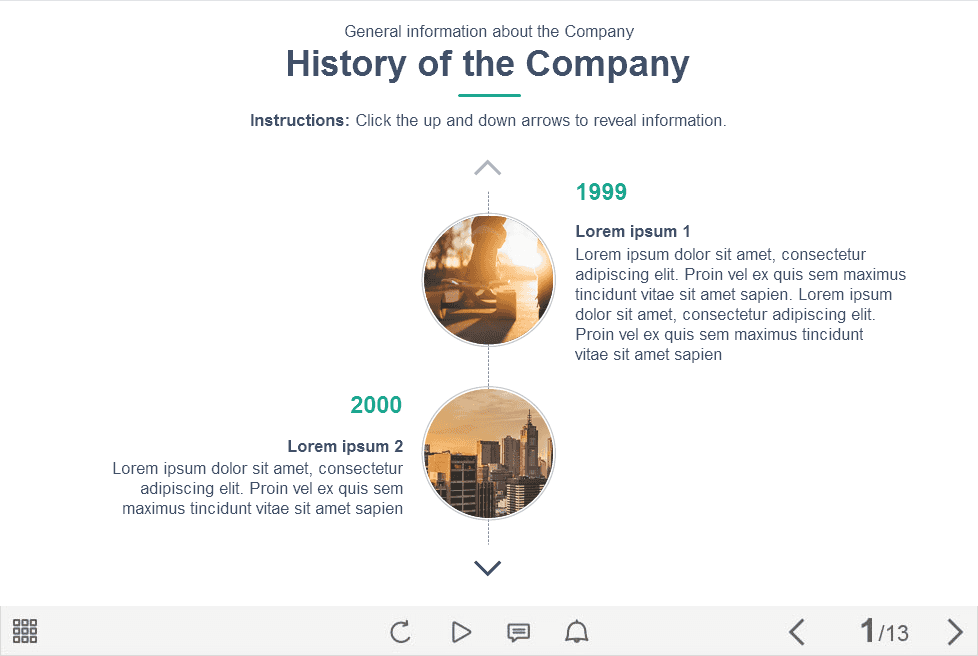Select the skateboard circular image
The height and width of the screenshot is (656, 978).
(488, 280)
